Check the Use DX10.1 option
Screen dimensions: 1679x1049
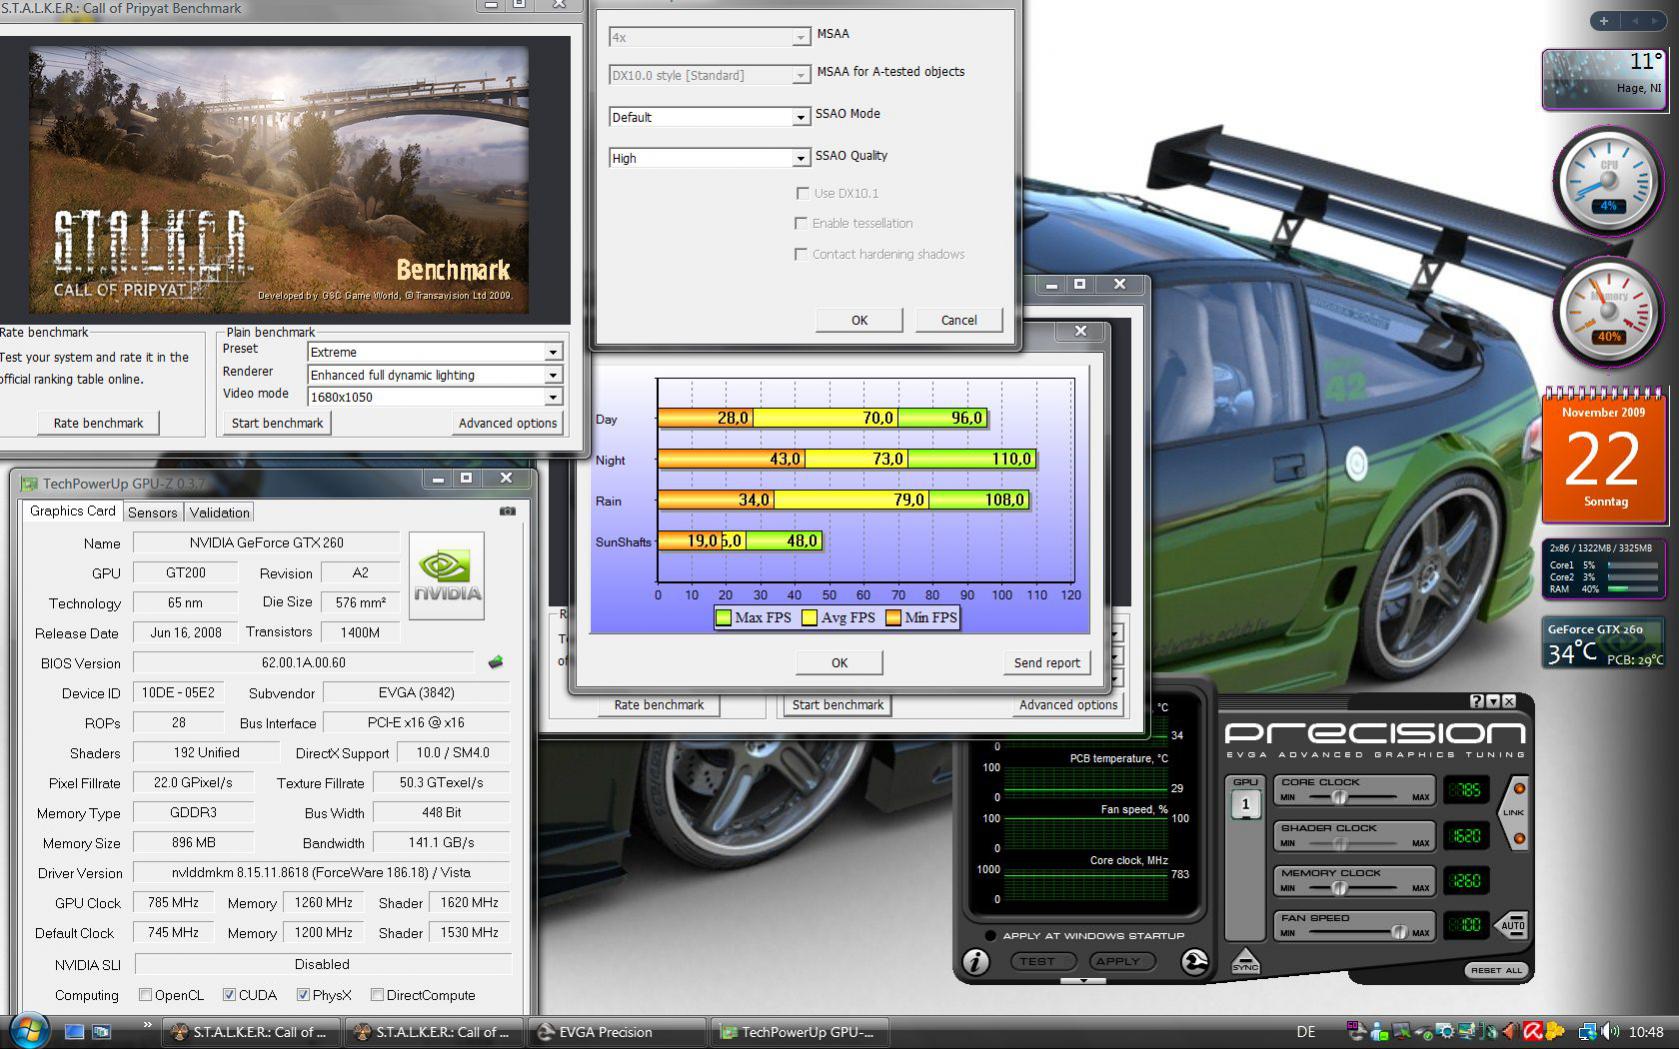point(802,193)
